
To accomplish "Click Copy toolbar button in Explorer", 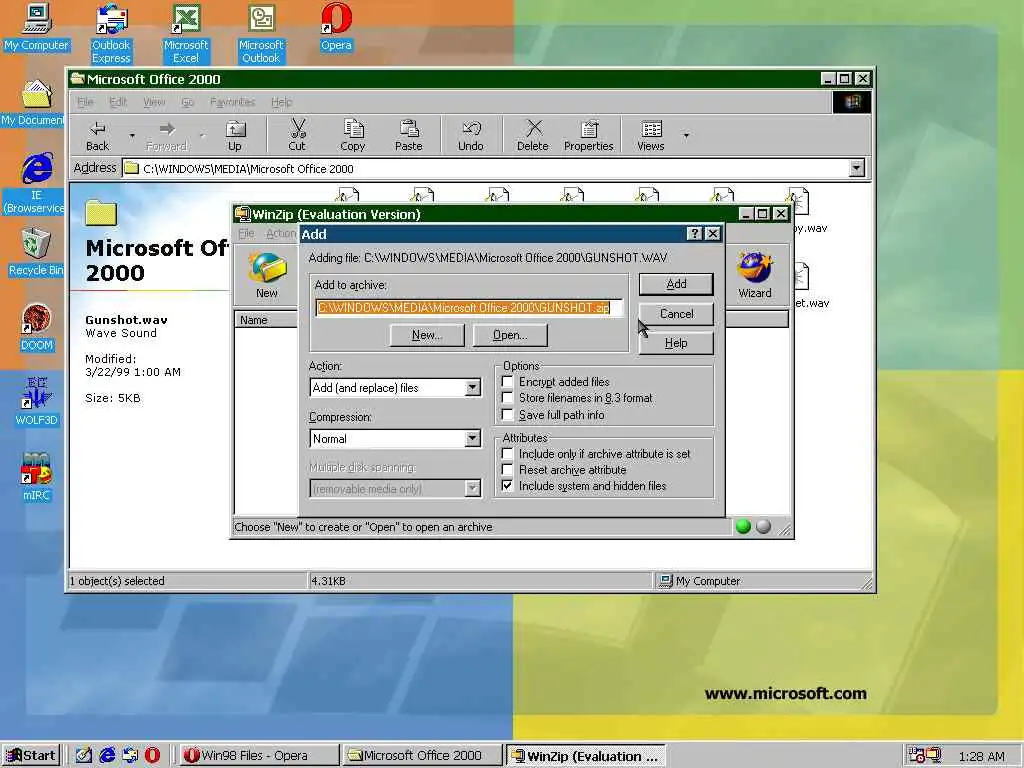I will [x=353, y=136].
